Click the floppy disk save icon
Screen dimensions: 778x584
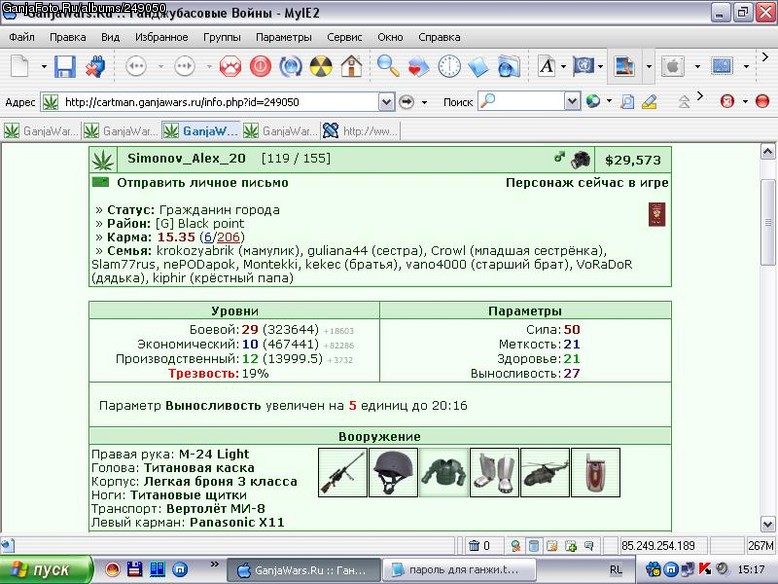pyautogui.click(x=65, y=66)
